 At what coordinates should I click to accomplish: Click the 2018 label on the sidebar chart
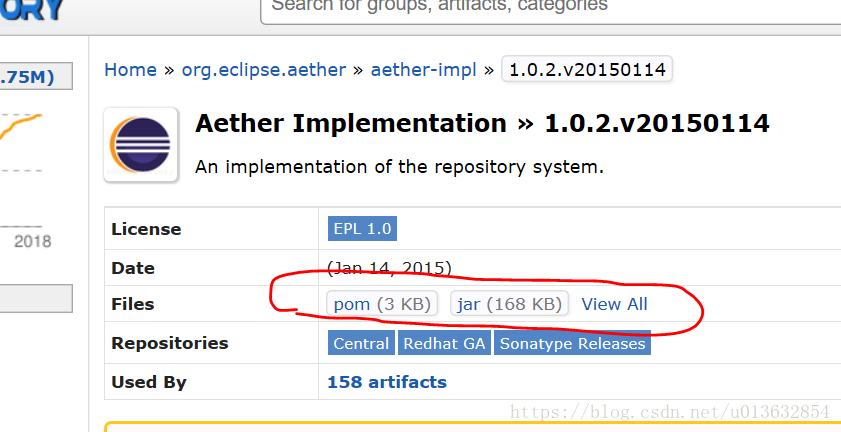32,241
